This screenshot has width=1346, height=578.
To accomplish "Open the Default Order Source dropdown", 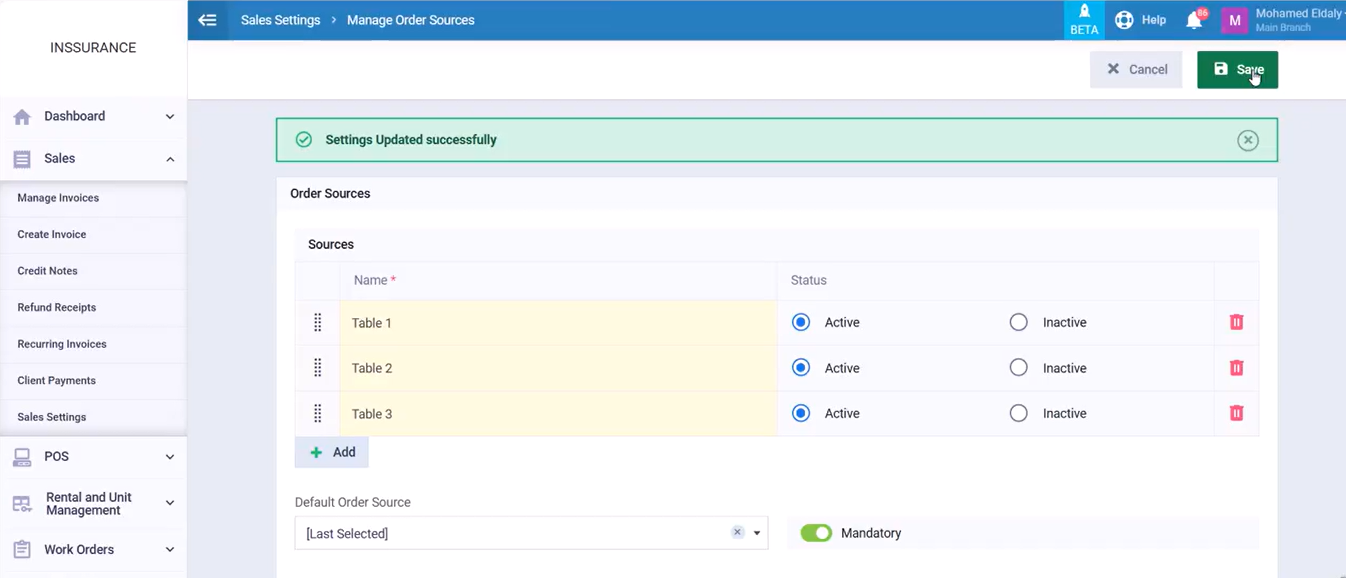I will 757,533.
